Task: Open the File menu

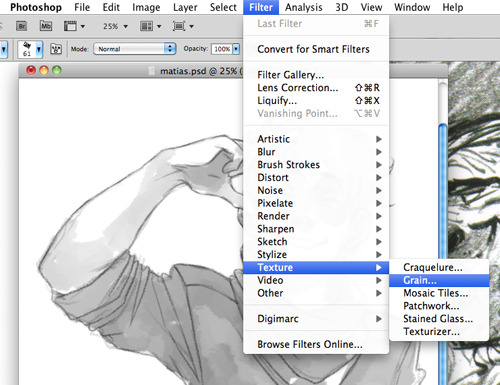Action: [82, 7]
